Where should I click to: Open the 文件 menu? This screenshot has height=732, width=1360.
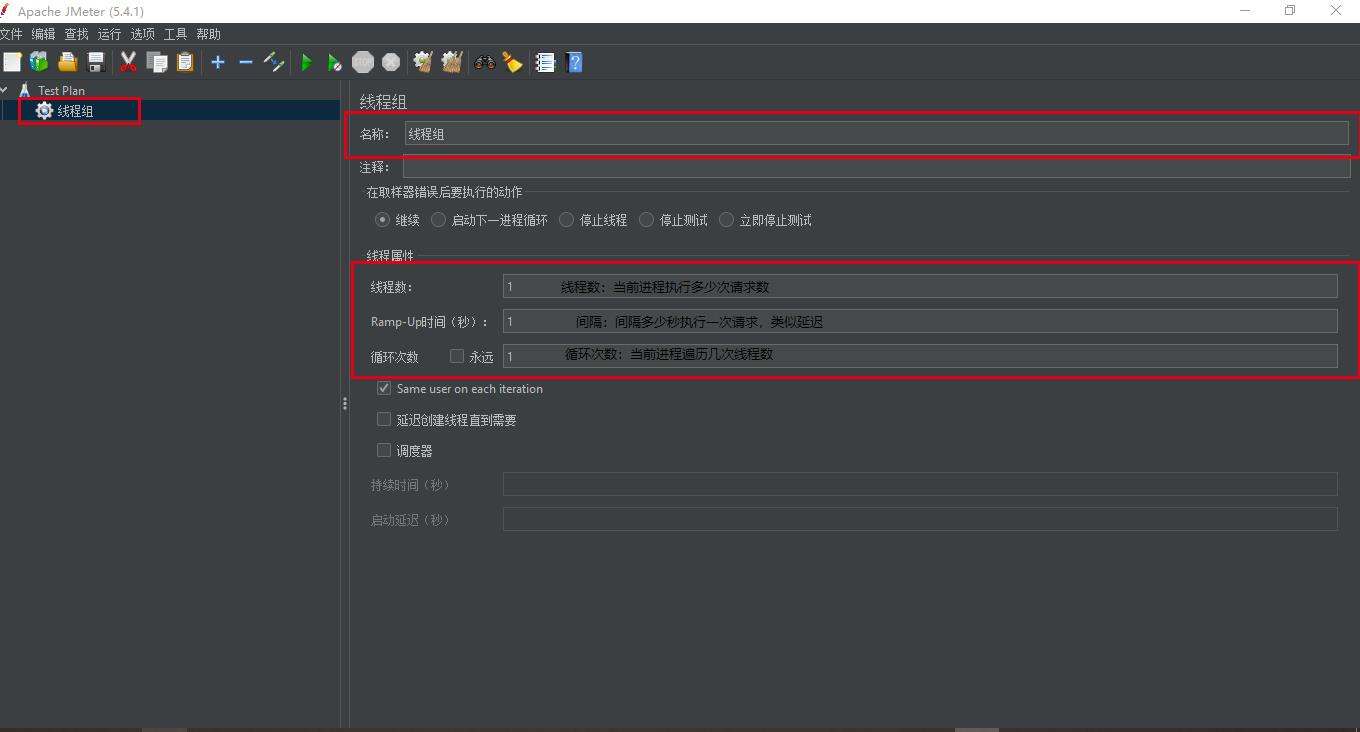tap(11, 34)
